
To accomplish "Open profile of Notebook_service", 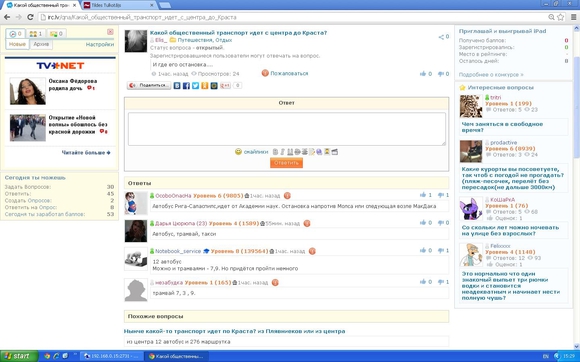I will [x=178, y=251].
